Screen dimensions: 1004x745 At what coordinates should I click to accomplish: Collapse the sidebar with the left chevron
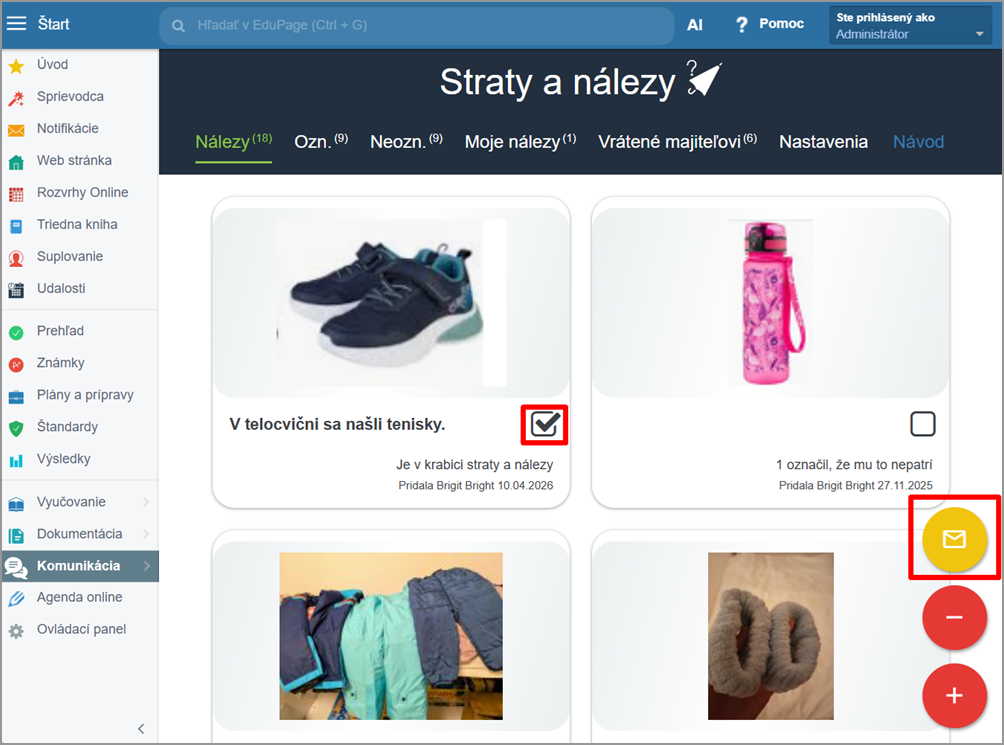pyautogui.click(x=141, y=728)
